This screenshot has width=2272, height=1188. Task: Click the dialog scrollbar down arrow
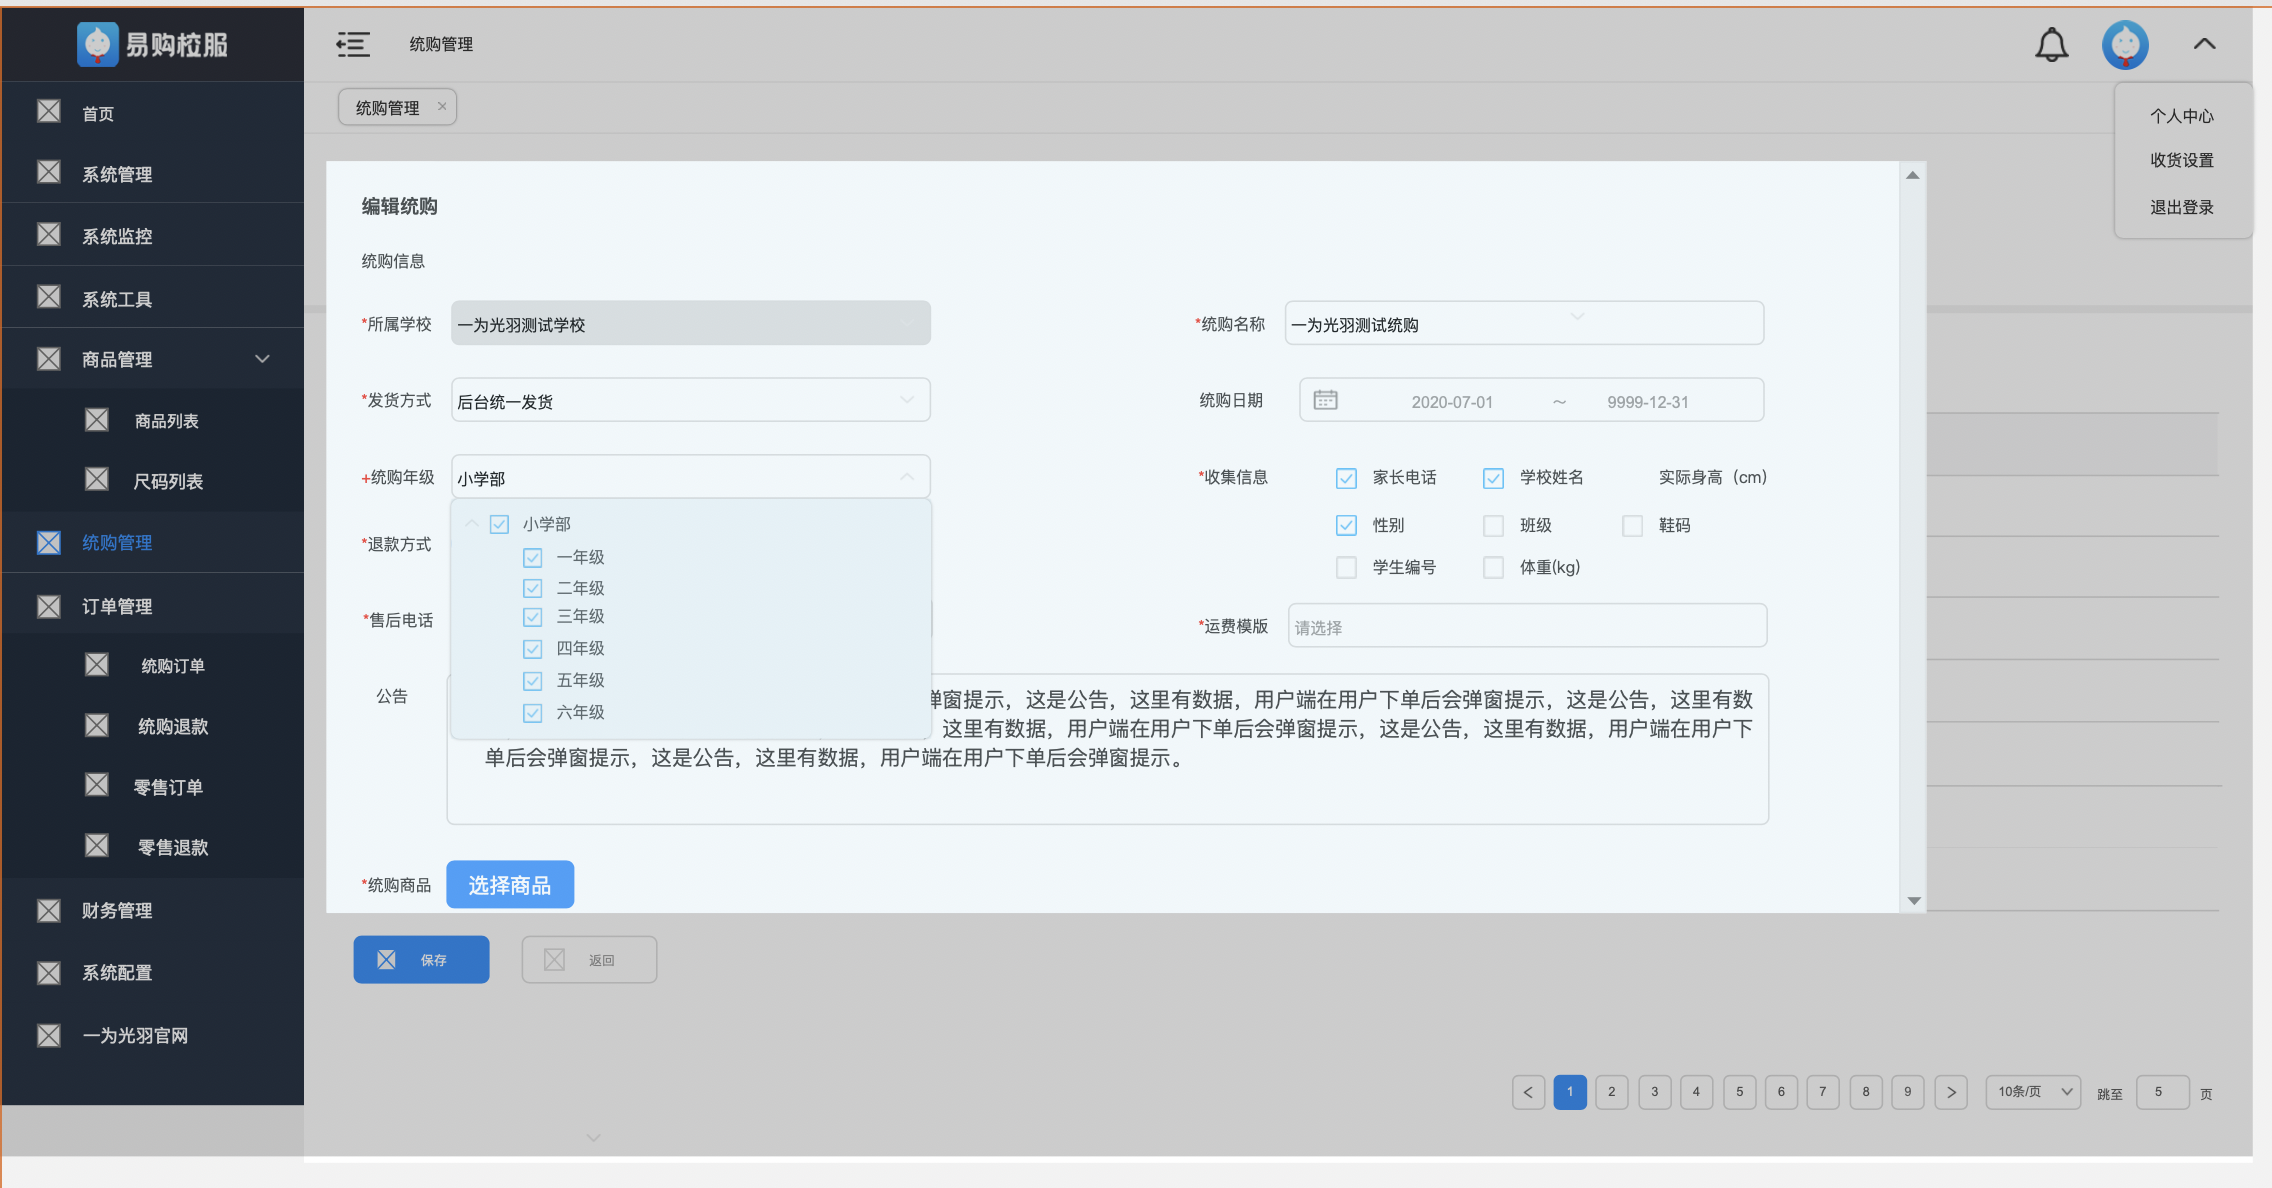click(x=1913, y=901)
